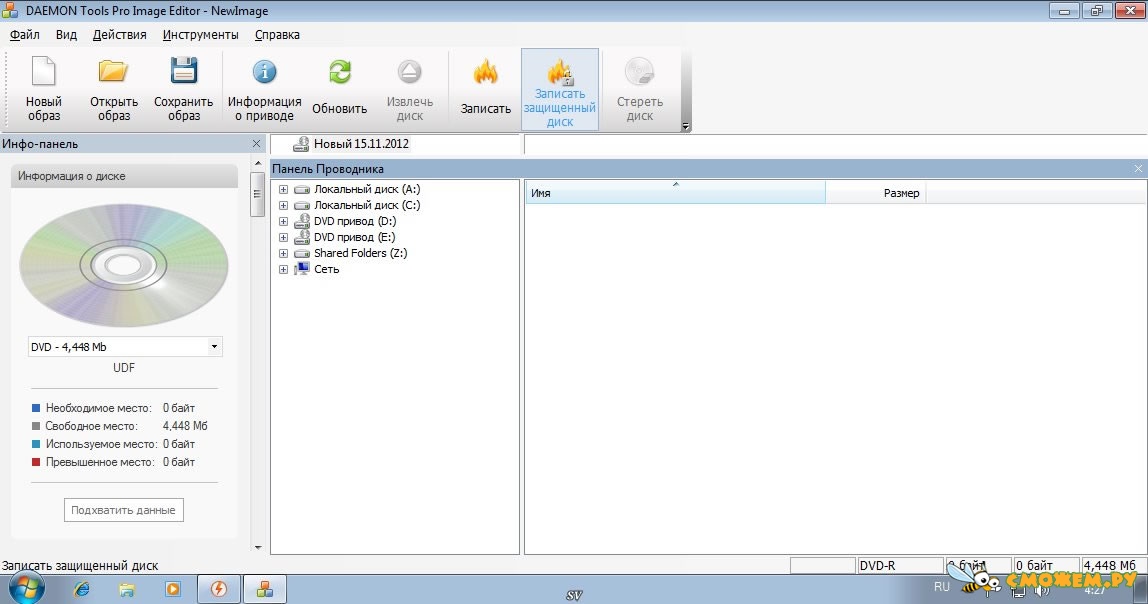The height and width of the screenshot is (604, 1148).
Task: Open the Вид menu
Action: coord(66,34)
